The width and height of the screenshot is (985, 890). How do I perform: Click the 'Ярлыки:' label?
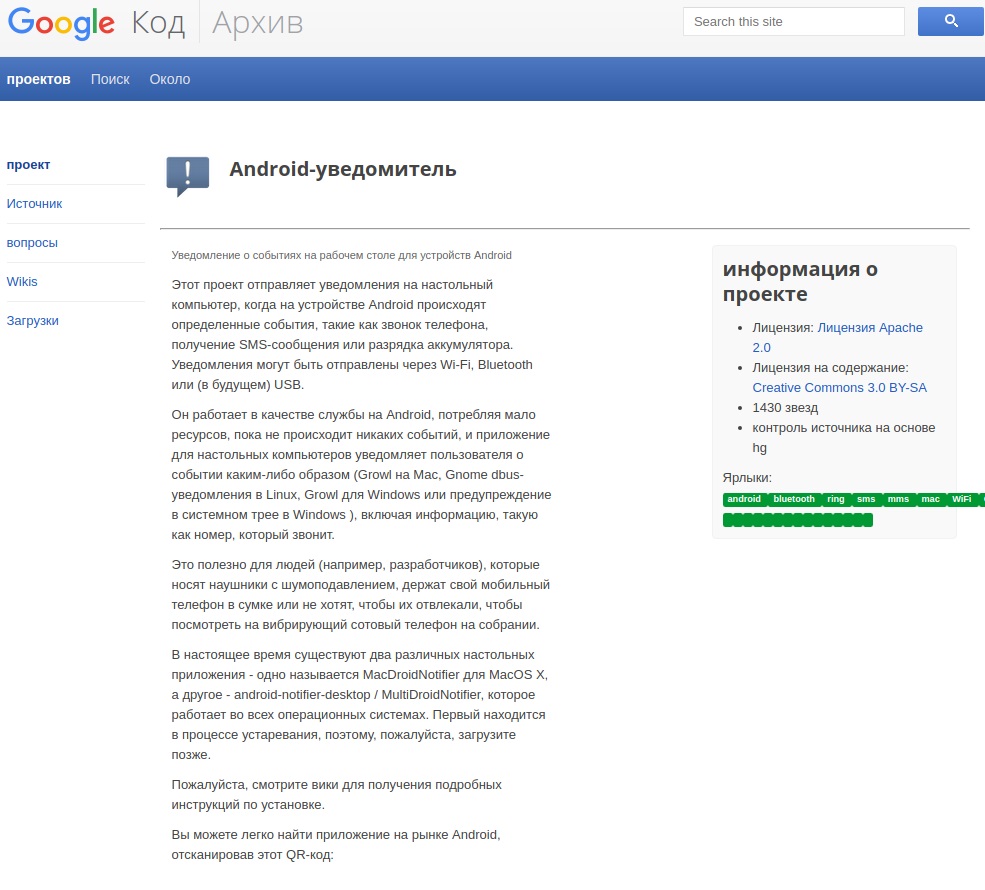click(747, 478)
